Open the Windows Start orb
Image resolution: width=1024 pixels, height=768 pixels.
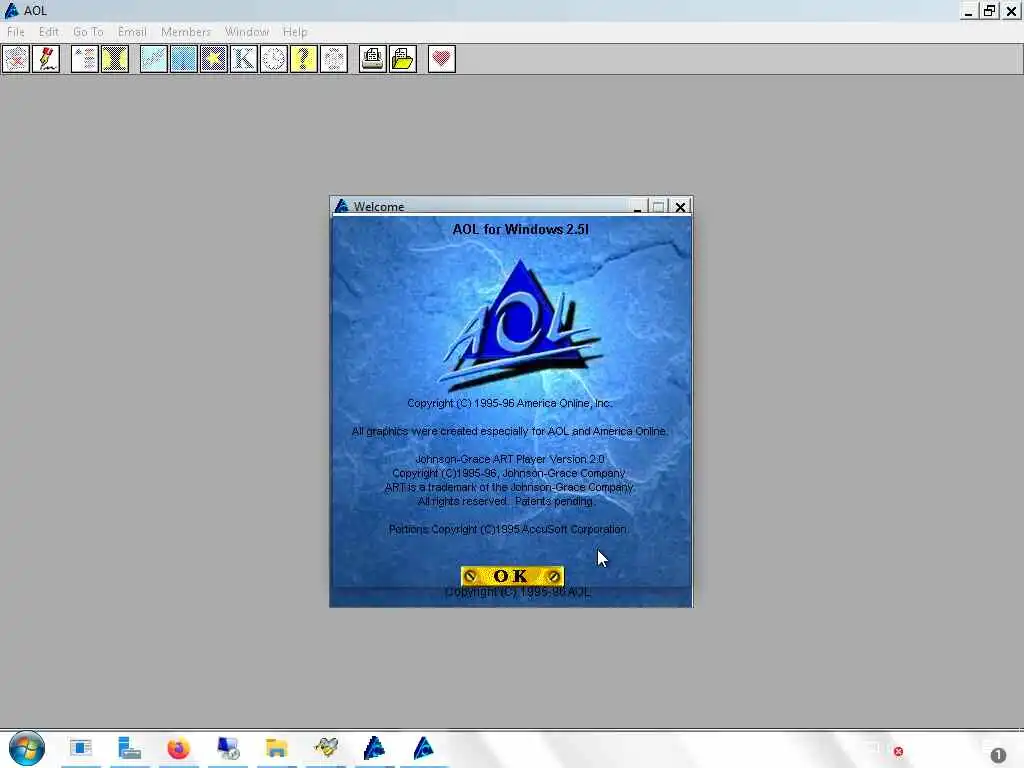pos(27,748)
